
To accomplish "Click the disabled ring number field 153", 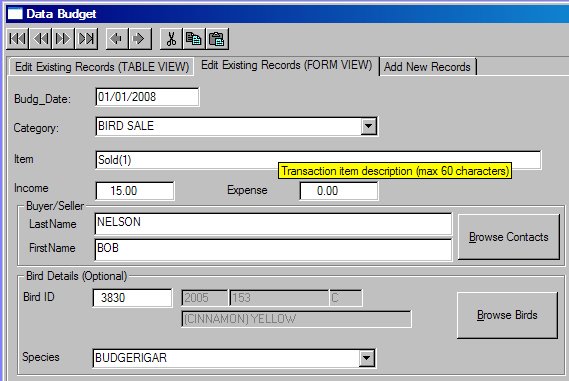I will [279, 298].
